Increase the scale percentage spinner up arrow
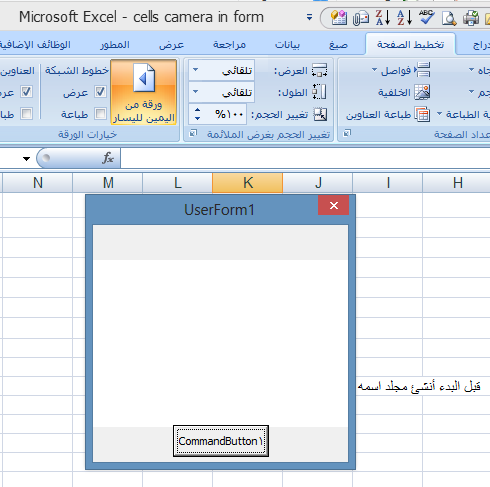490x487 pixels. click(197, 110)
